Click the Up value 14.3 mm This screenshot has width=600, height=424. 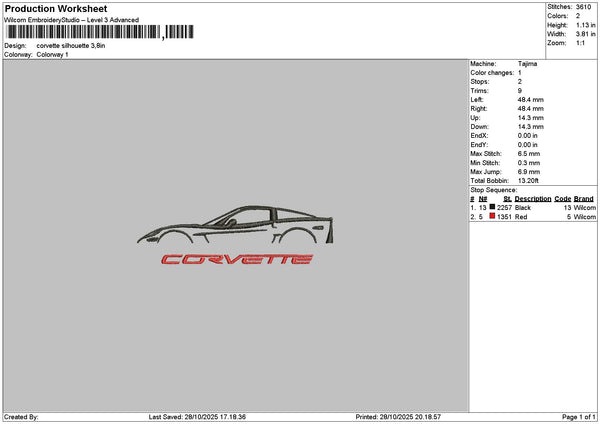pos(530,118)
